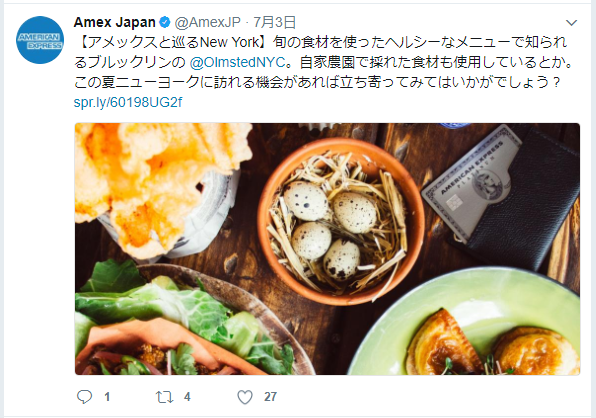Open the Amex Japan display name
Image resolution: width=596 pixels, height=418 pixels.
(115, 22)
